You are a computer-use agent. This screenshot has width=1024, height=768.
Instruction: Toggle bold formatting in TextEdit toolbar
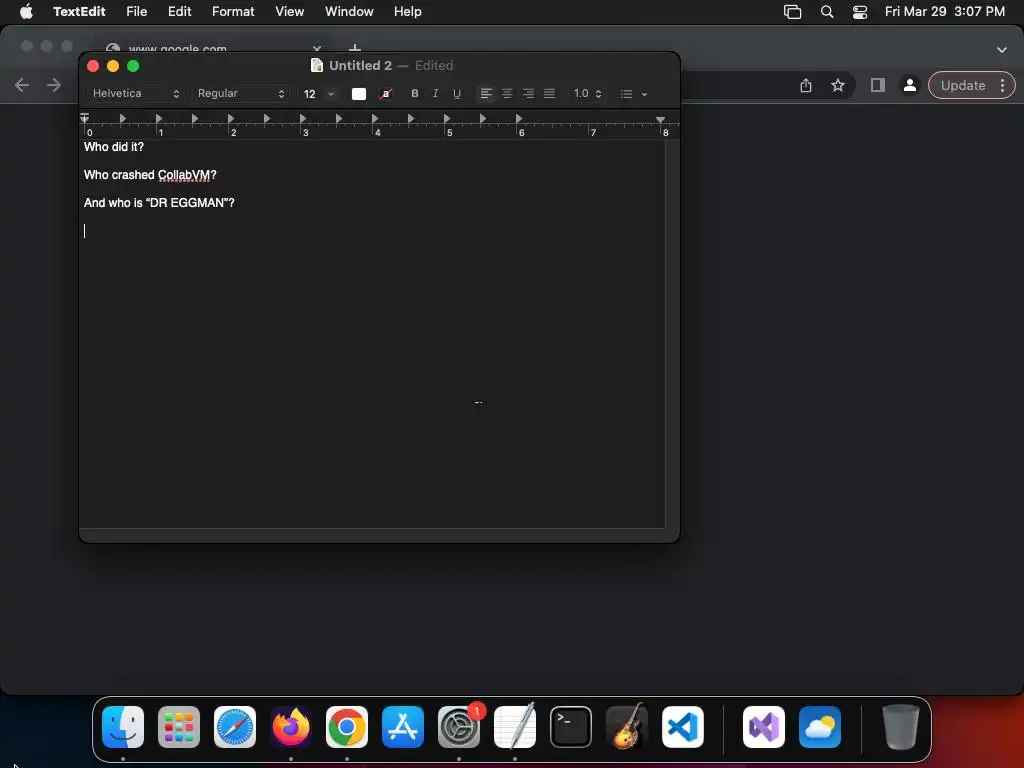coord(415,93)
